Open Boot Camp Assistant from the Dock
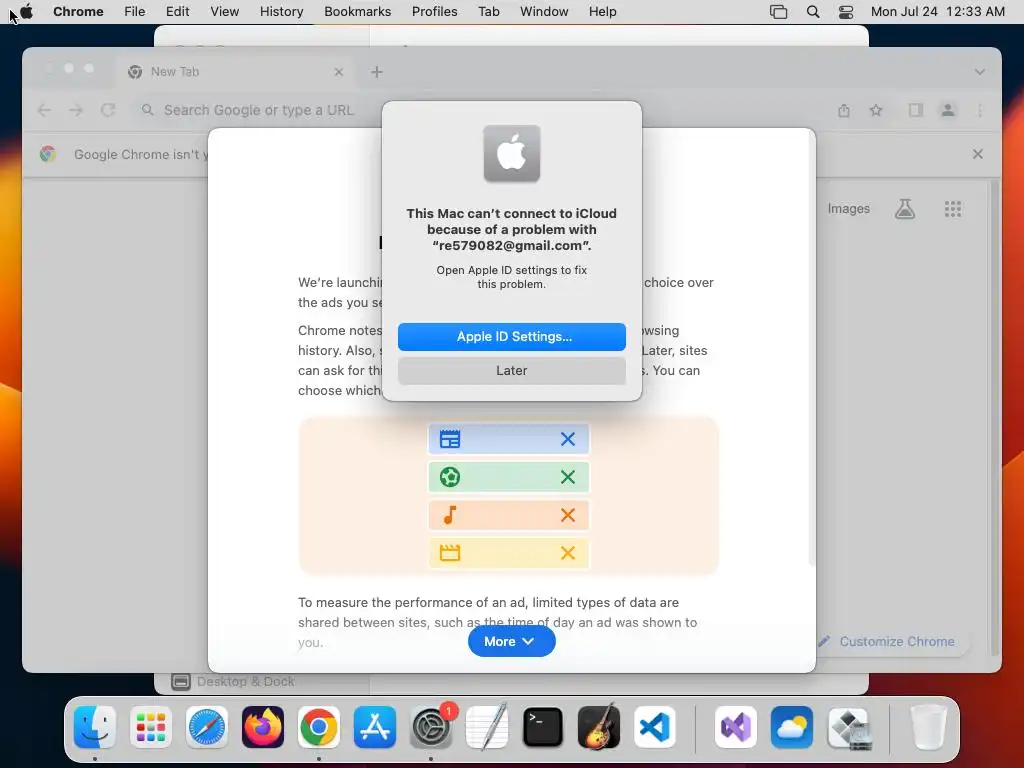The height and width of the screenshot is (768, 1024). (848, 726)
